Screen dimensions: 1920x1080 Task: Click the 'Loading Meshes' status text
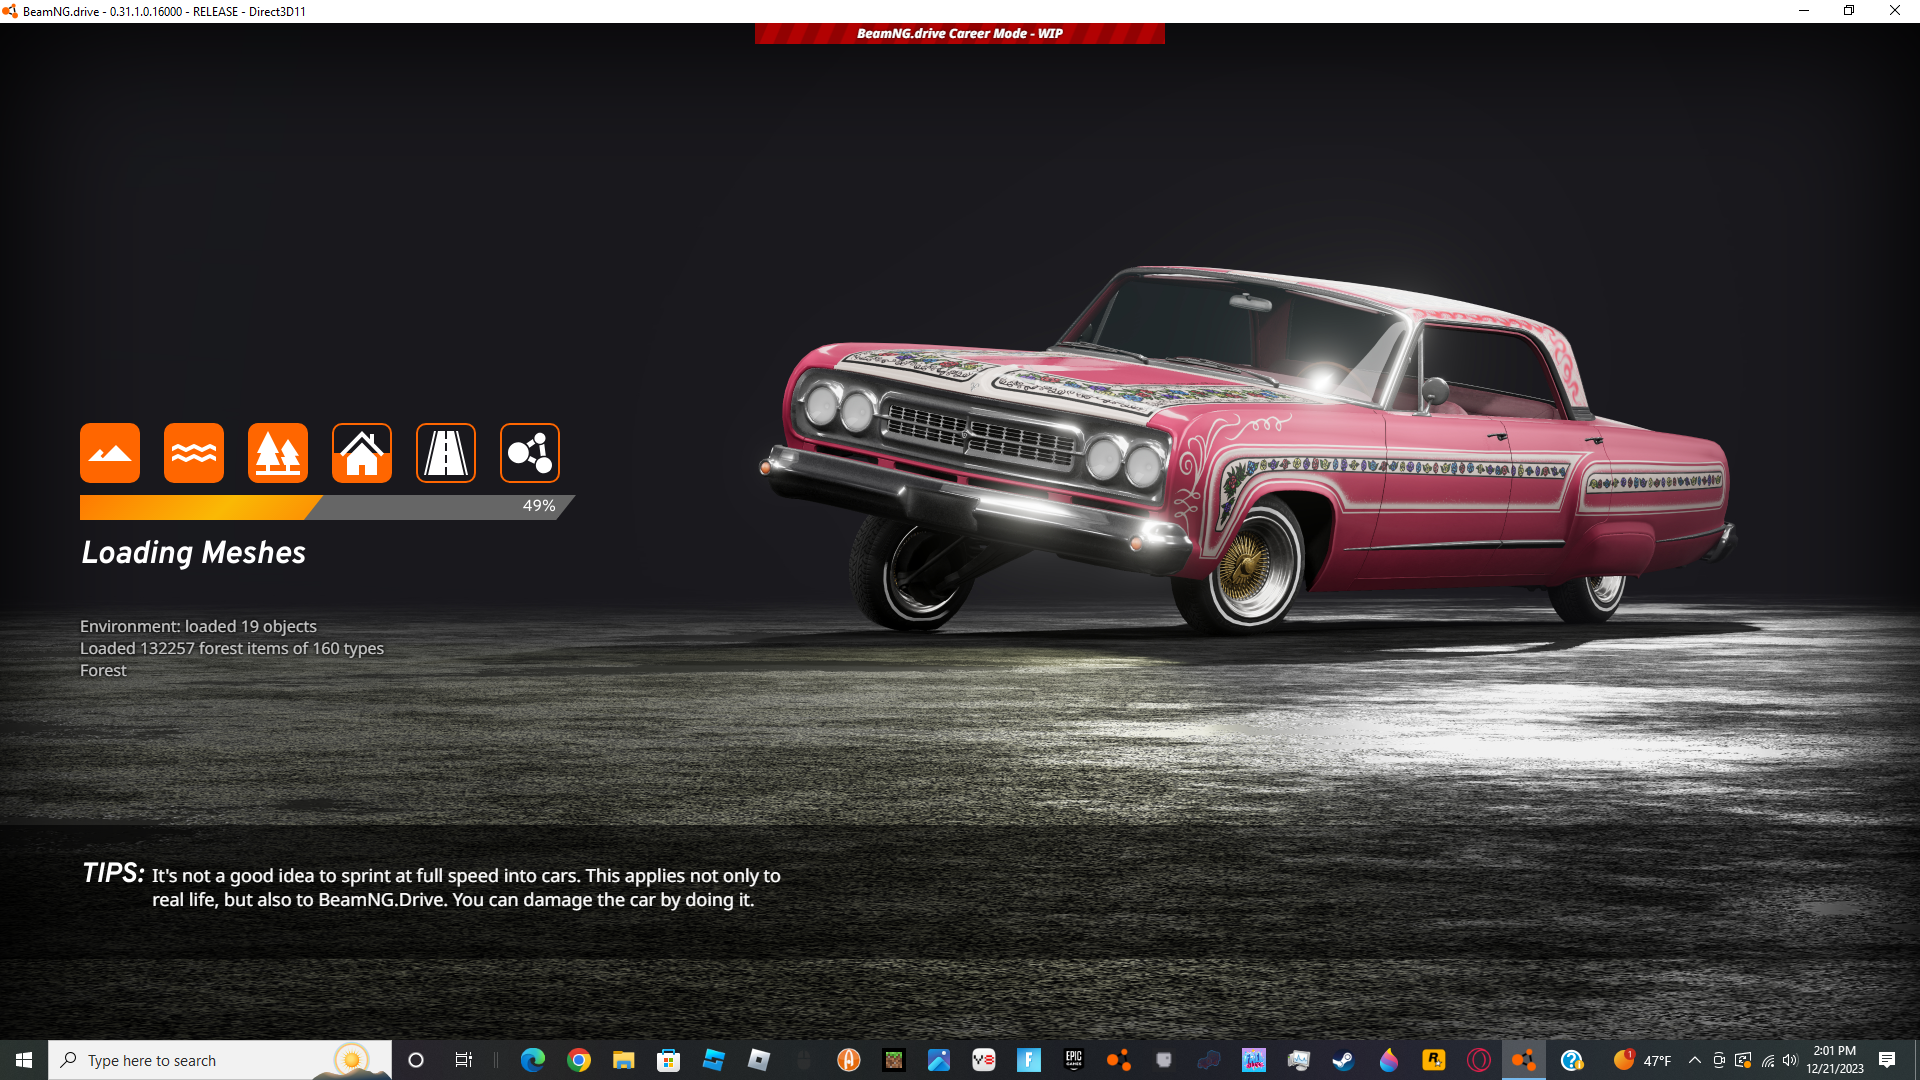click(x=193, y=553)
